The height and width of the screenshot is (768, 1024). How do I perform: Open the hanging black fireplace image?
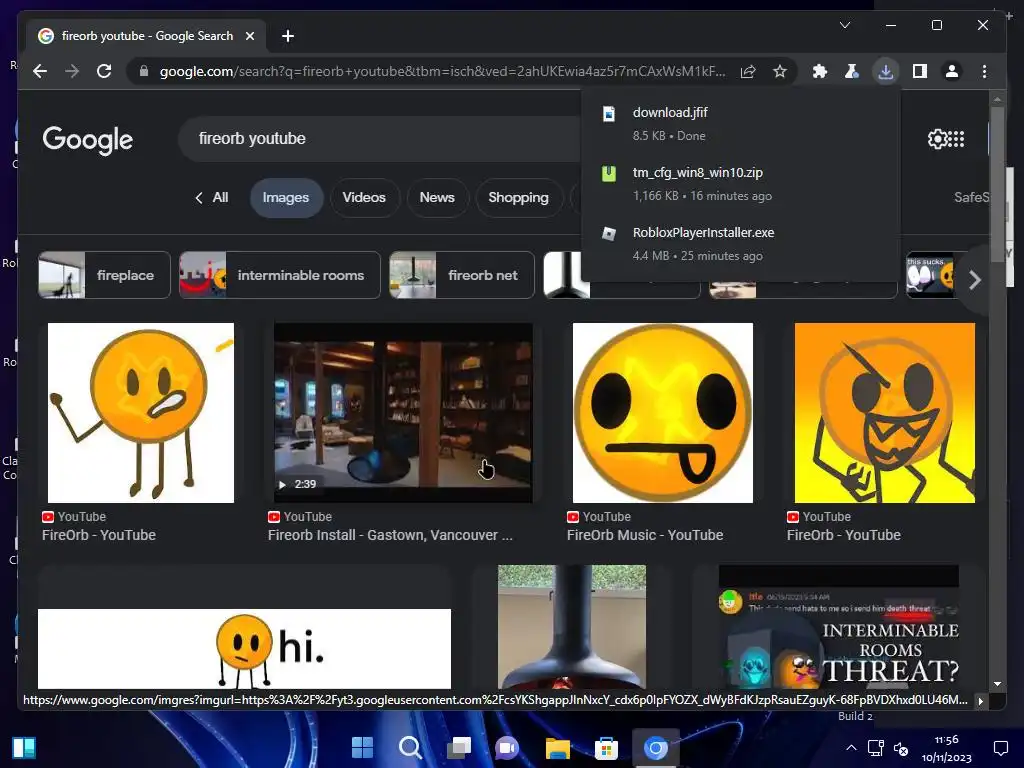tap(572, 627)
